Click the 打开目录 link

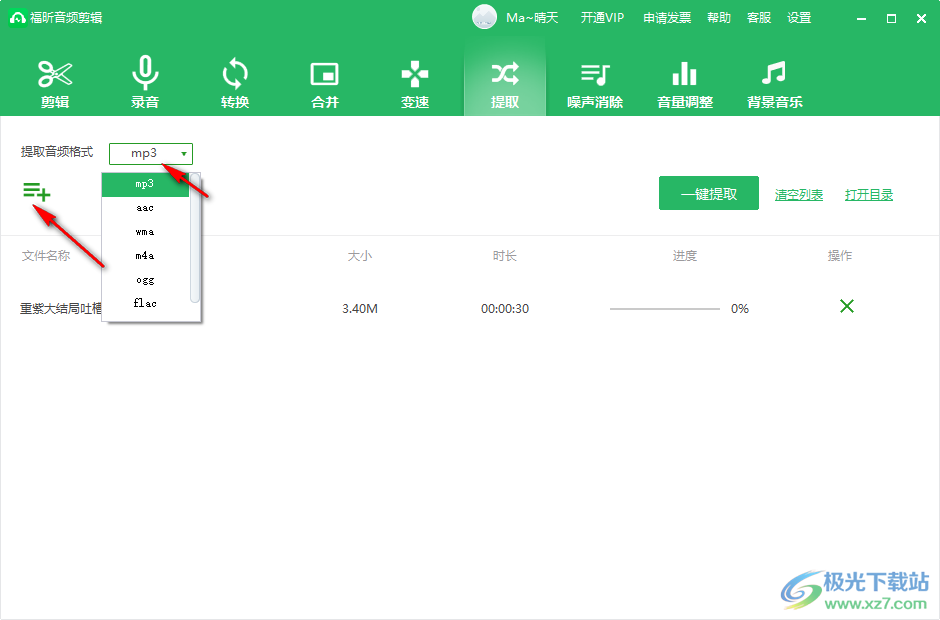(869, 195)
